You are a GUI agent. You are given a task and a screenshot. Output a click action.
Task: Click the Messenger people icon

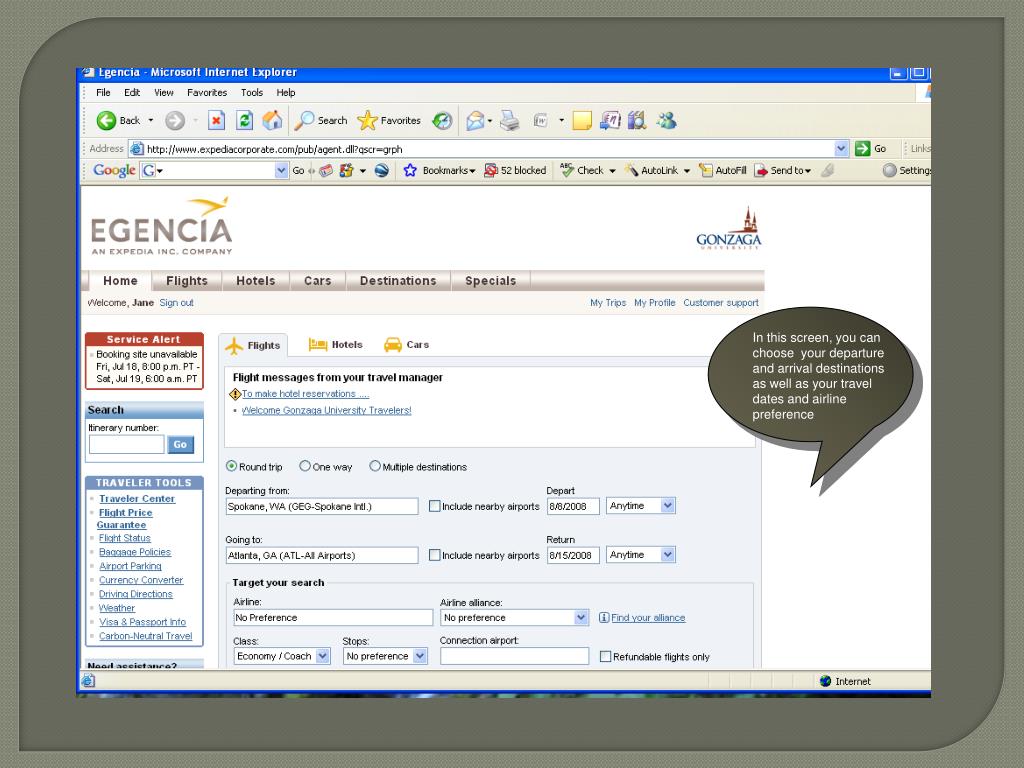pyautogui.click(x=667, y=120)
